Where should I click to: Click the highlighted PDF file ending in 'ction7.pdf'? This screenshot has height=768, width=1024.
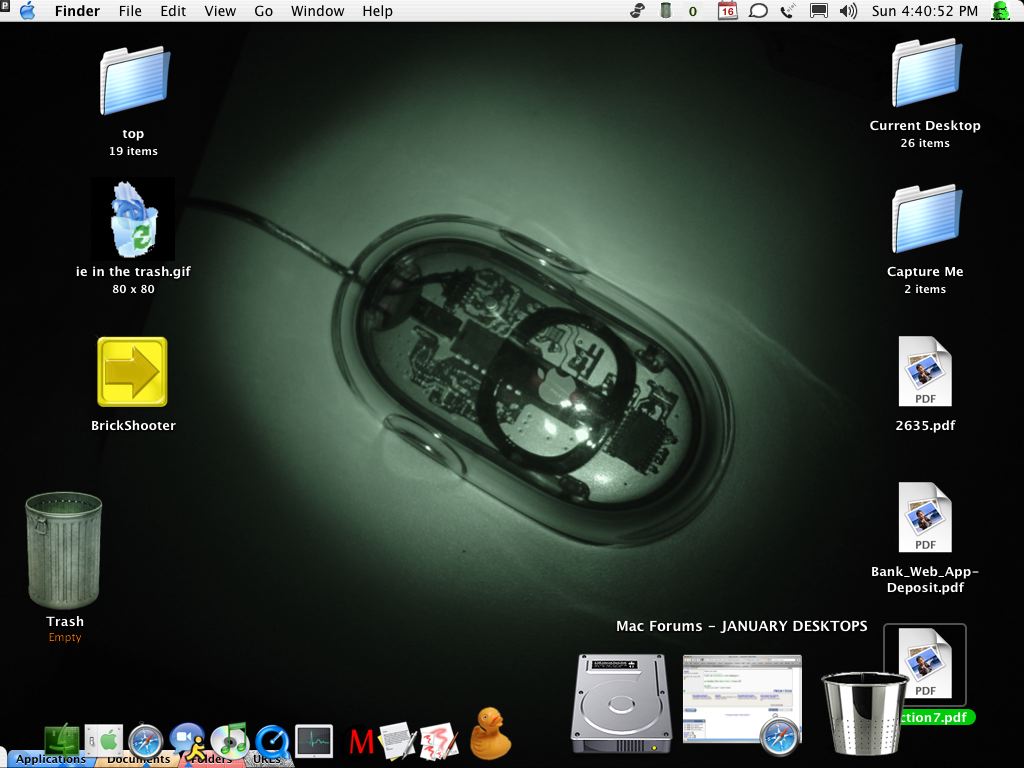(x=925, y=665)
